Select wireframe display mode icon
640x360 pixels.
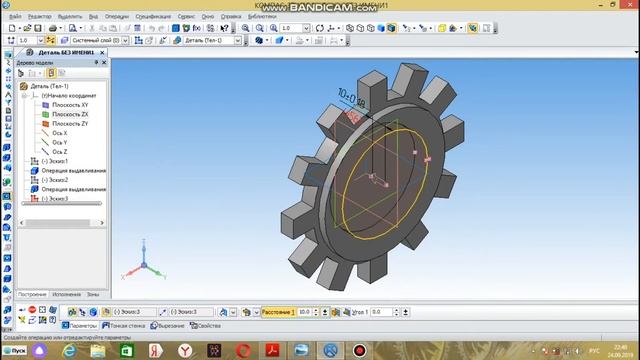pos(350,28)
